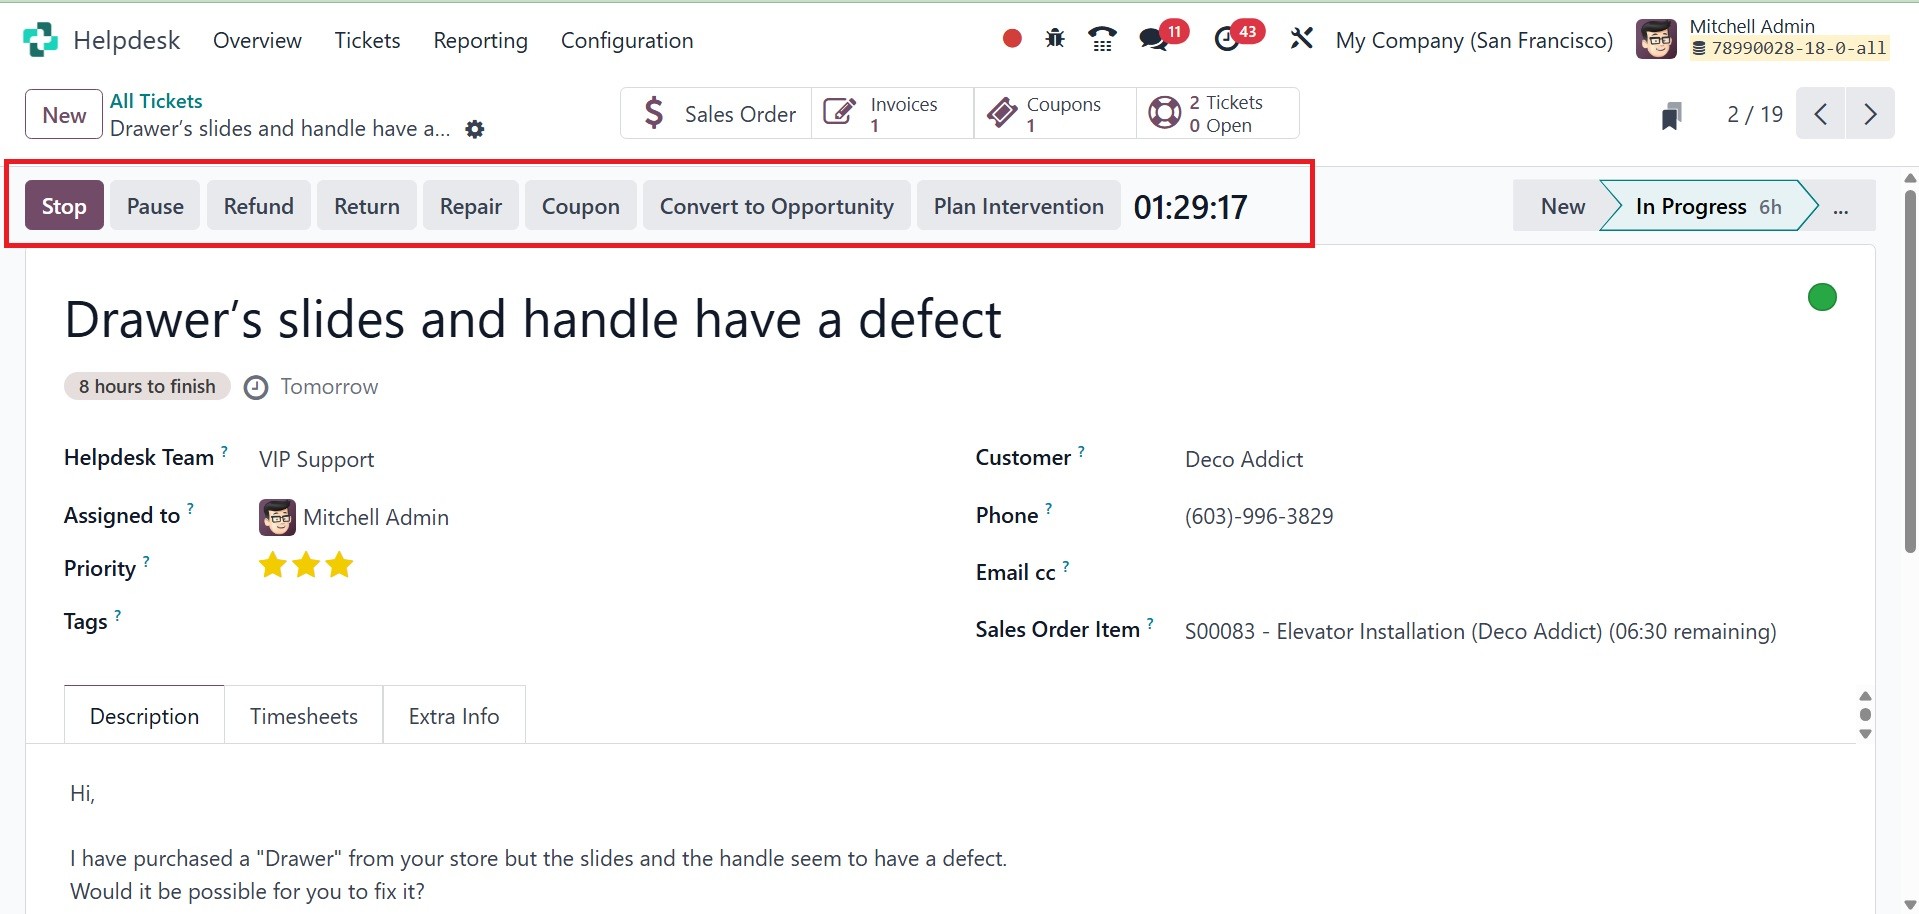
Task: Show help tooltip for Email cc
Action: 1066,566
